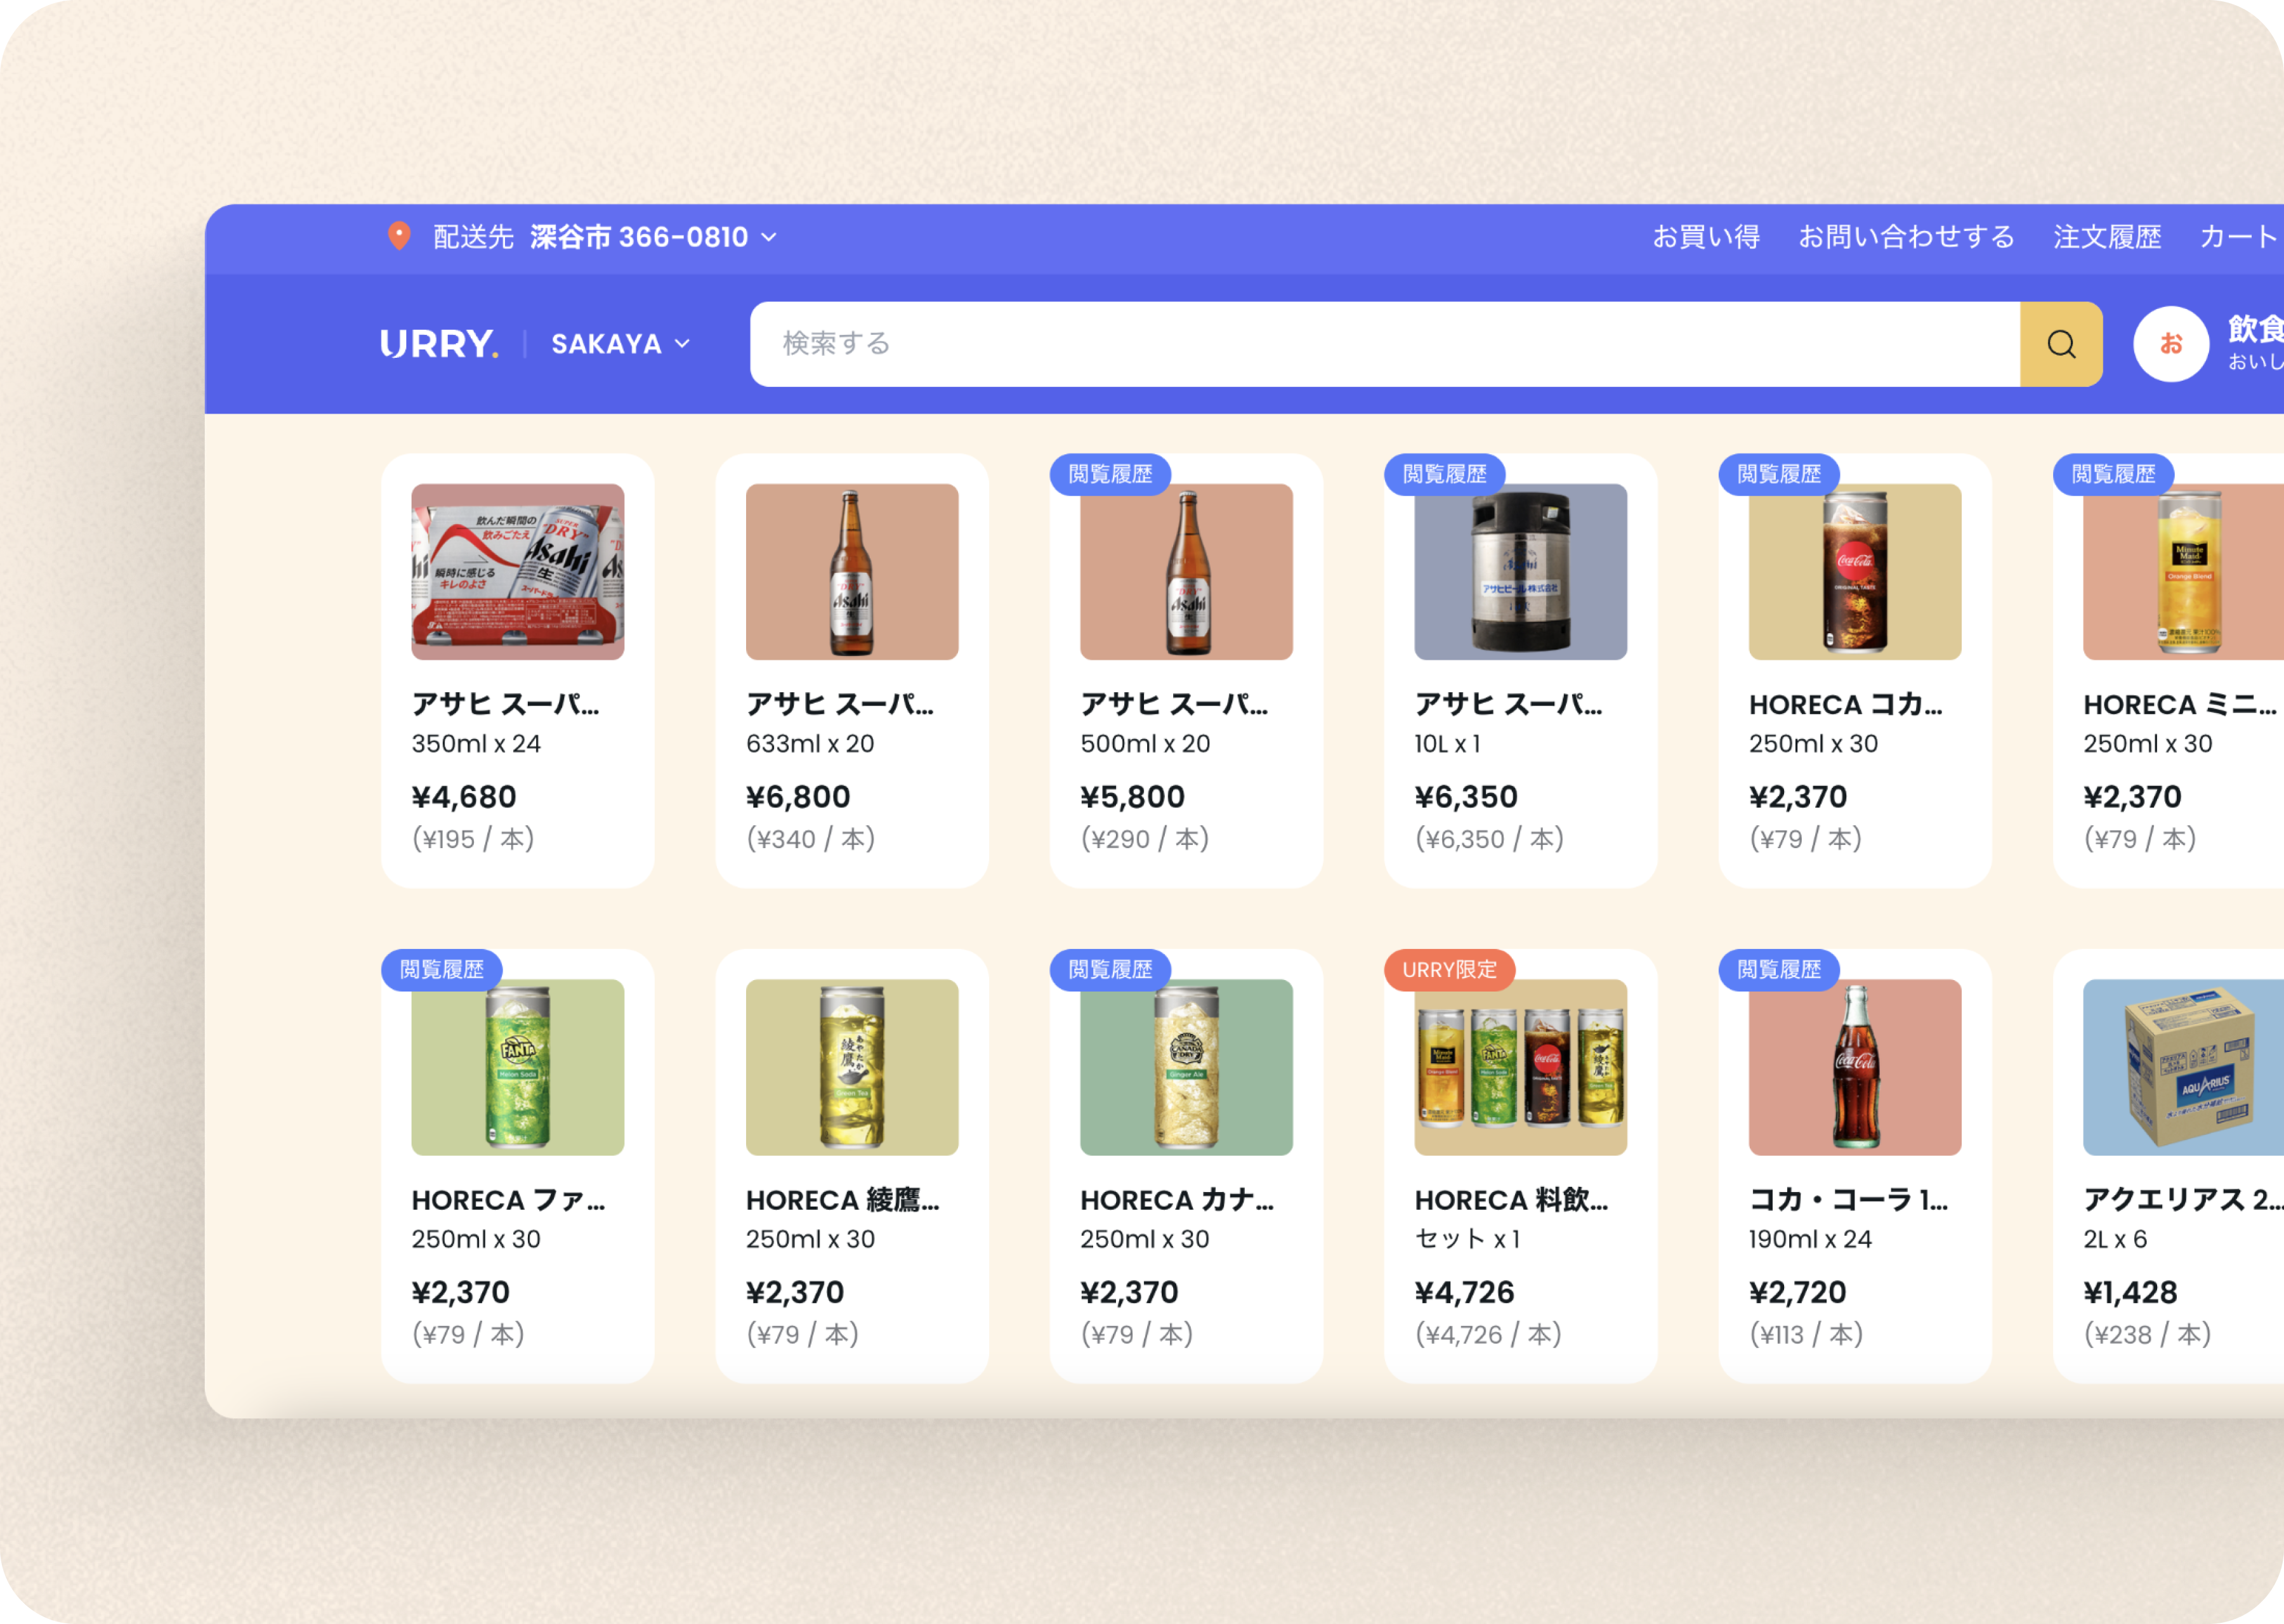Screen dimensions: 2284x1624
Task: Open 注文履歴 order history
Action: tap(2106, 237)
